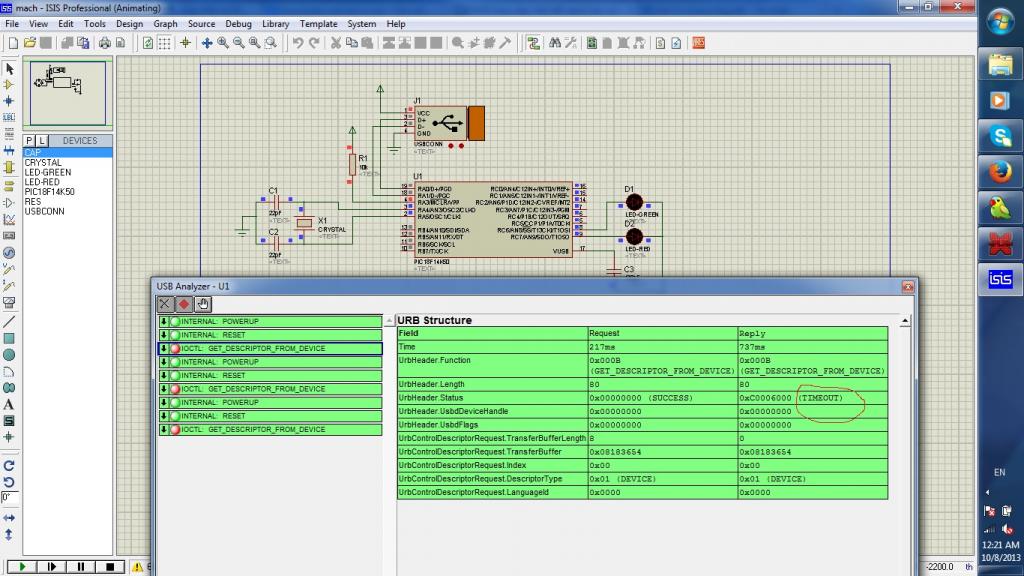Click the clear X icon in USB Analyzer
The width and height of the screenshot is (1024, 576).
(x=166, y=304)
